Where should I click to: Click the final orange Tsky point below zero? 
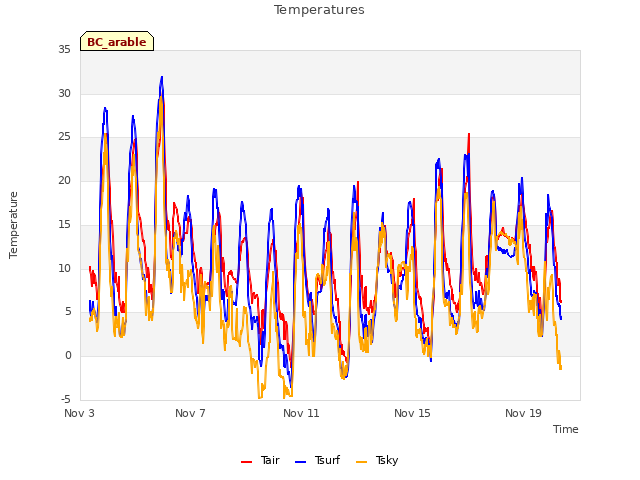[560, 368]
